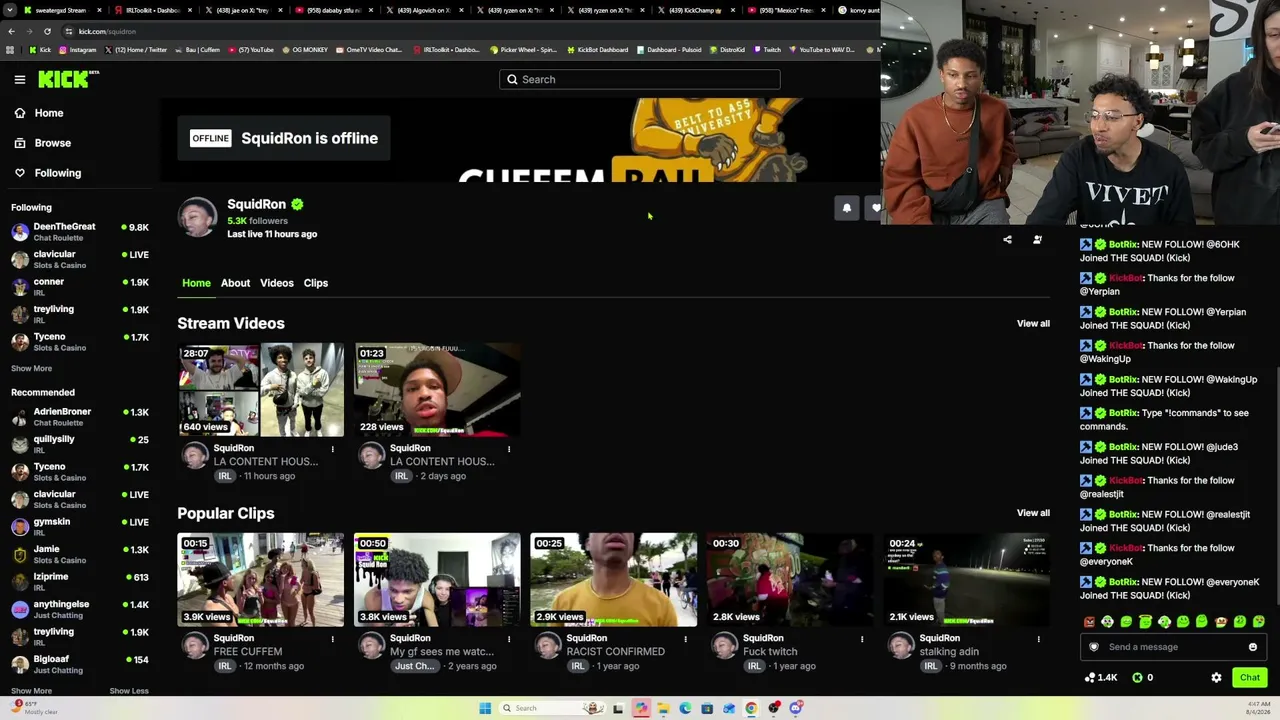Click View all for Popular Clips
The height and width of the screenshot is (720, 1280).
1033,514
